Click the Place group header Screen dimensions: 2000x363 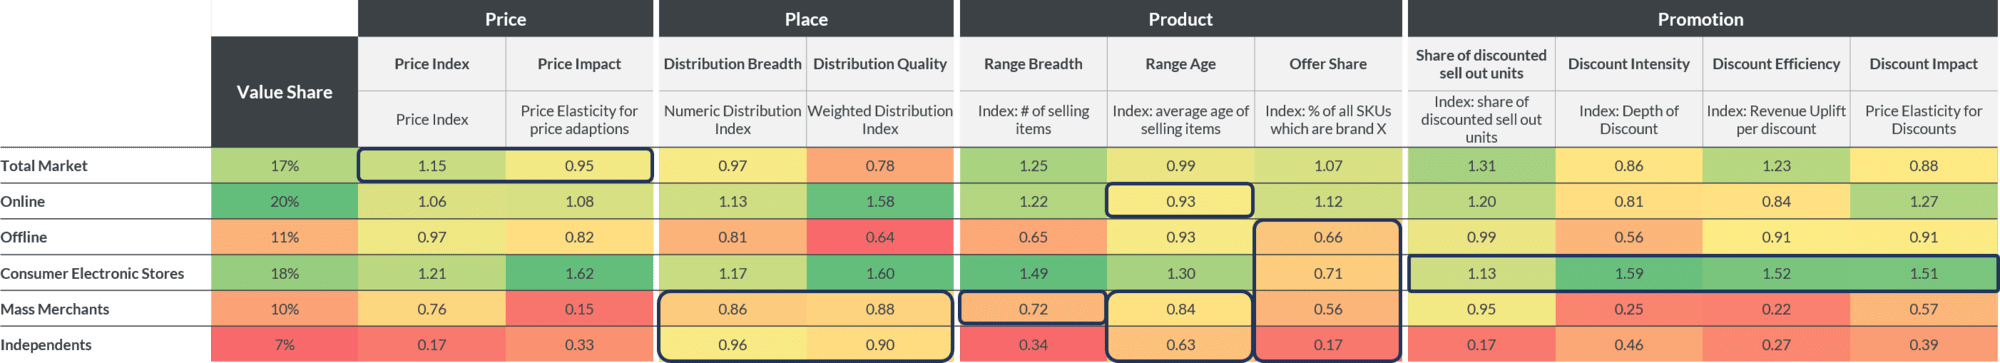(x=806, y=19)
